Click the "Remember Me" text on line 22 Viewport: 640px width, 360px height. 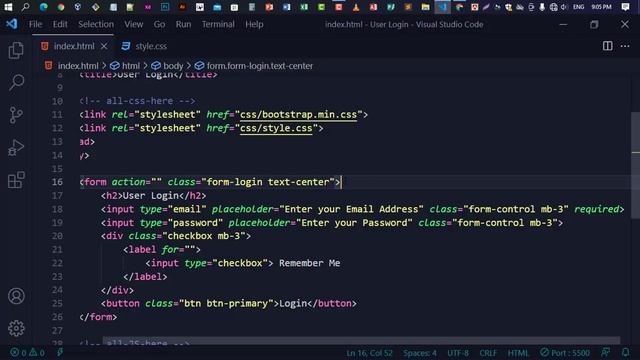coord(309,263)
